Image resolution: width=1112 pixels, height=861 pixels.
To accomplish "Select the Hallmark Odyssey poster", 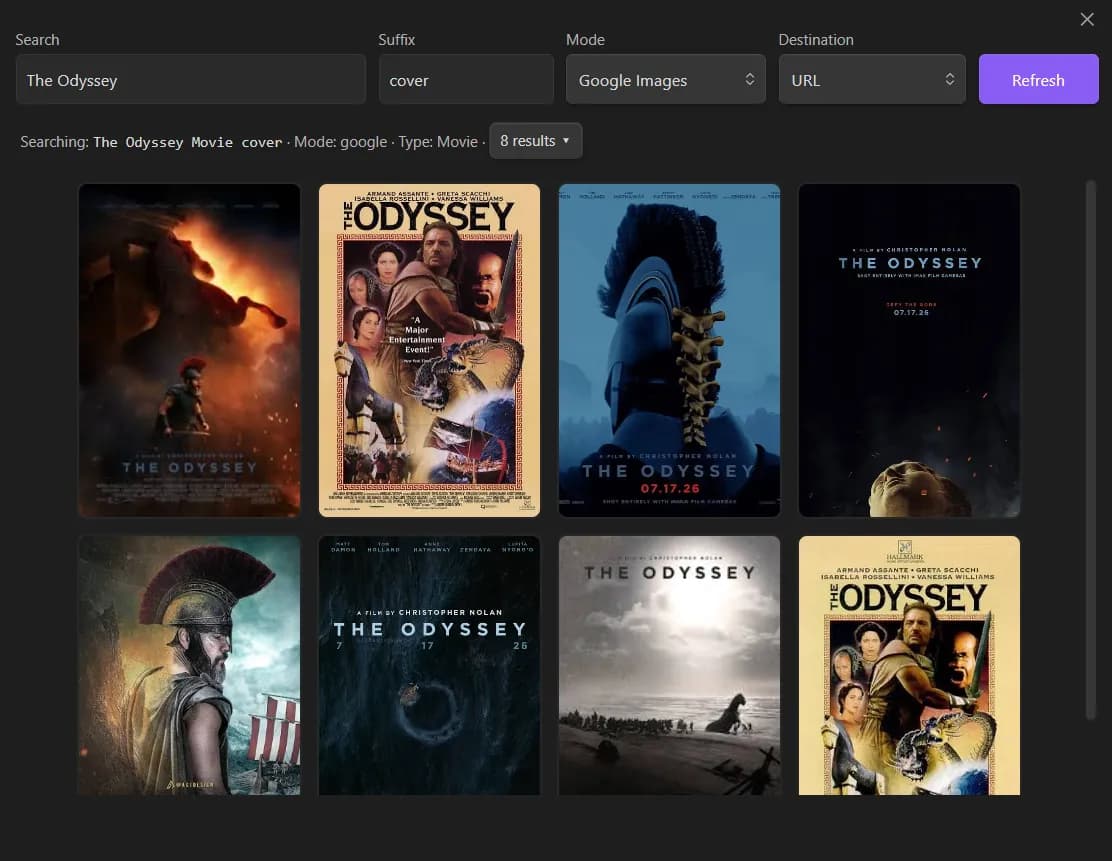I will pos(909,665).
